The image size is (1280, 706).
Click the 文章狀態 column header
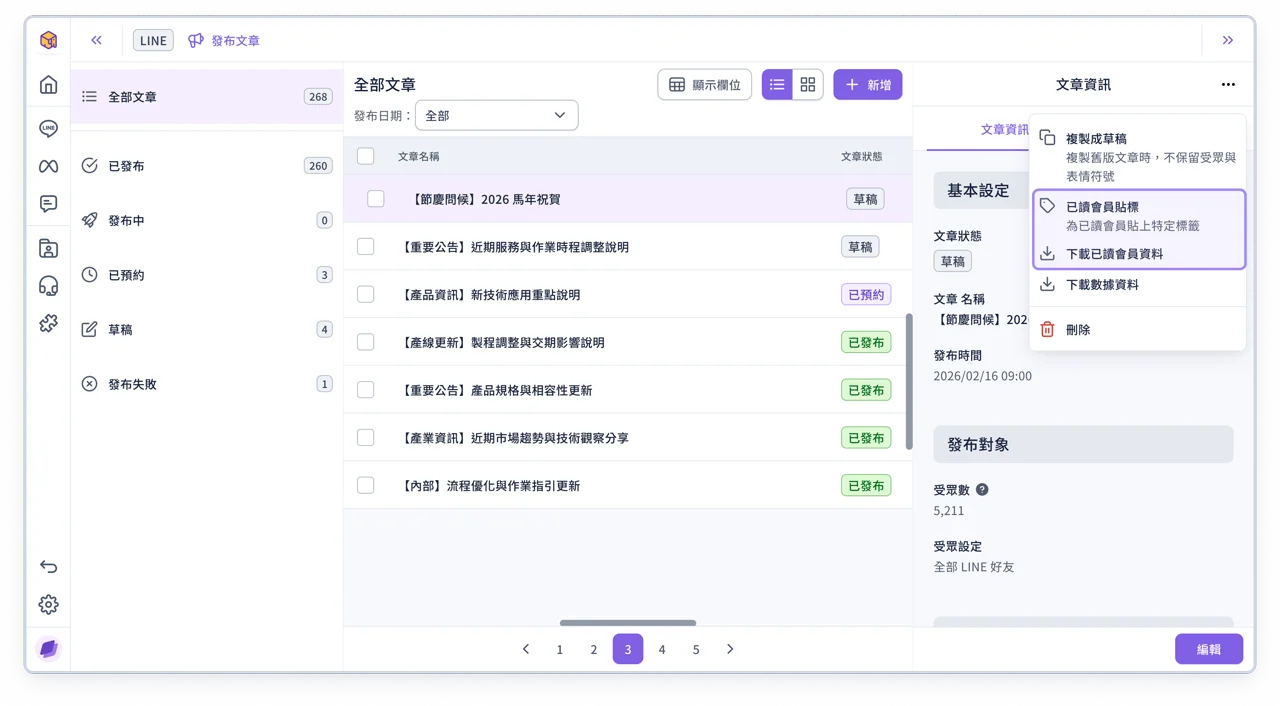pos(862,156)
